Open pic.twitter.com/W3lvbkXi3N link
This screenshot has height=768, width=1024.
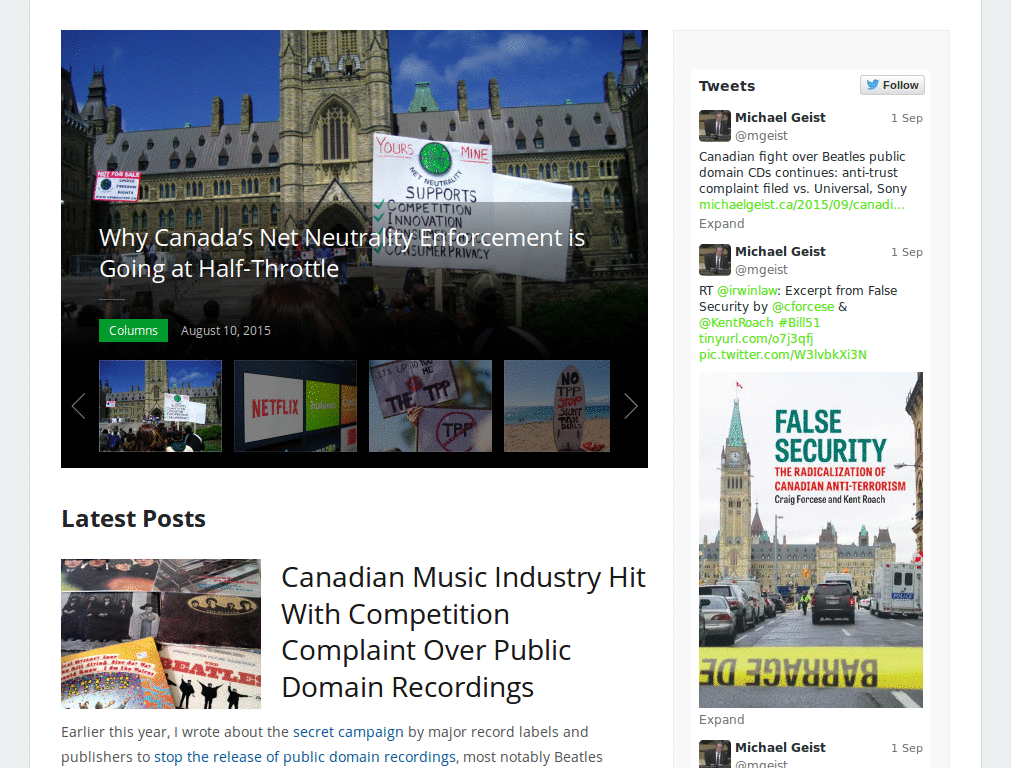click(x=782, y=355)
